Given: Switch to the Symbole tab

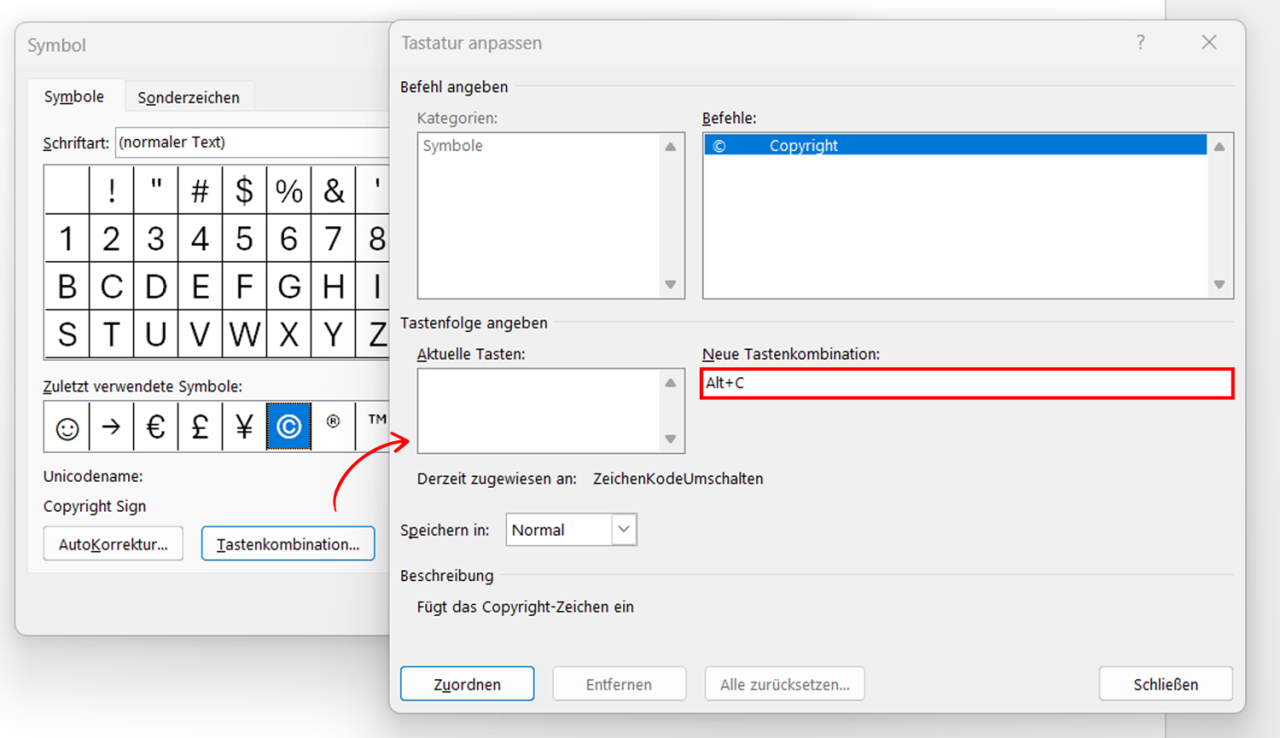Looking at the screenshot, I should (x=74, y=96).
